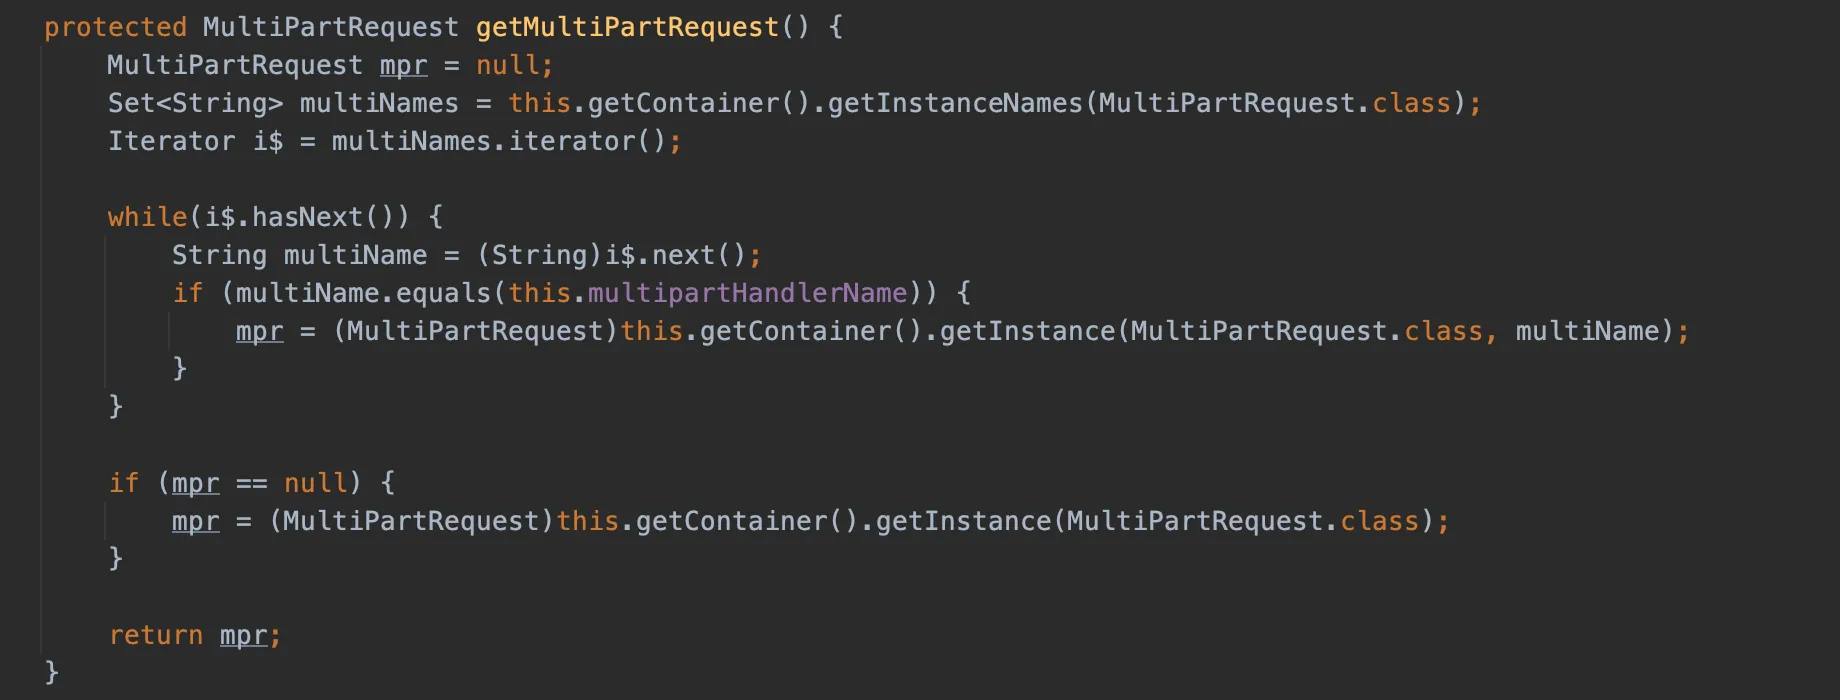The height and width of the screenshot is (700, 1840).
Task: Click mpr in the return statement
Action: (x=243, y=635)
